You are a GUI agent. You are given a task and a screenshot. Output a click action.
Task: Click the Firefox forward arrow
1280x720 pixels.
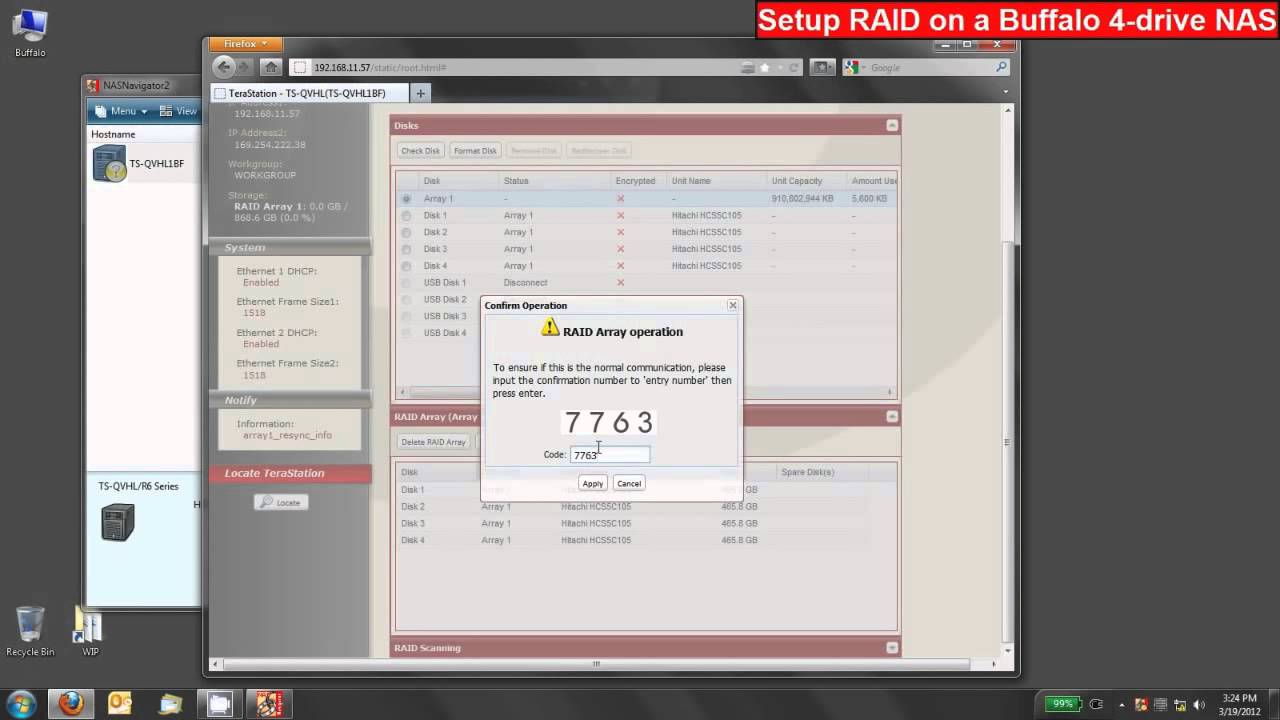point(245,67)
